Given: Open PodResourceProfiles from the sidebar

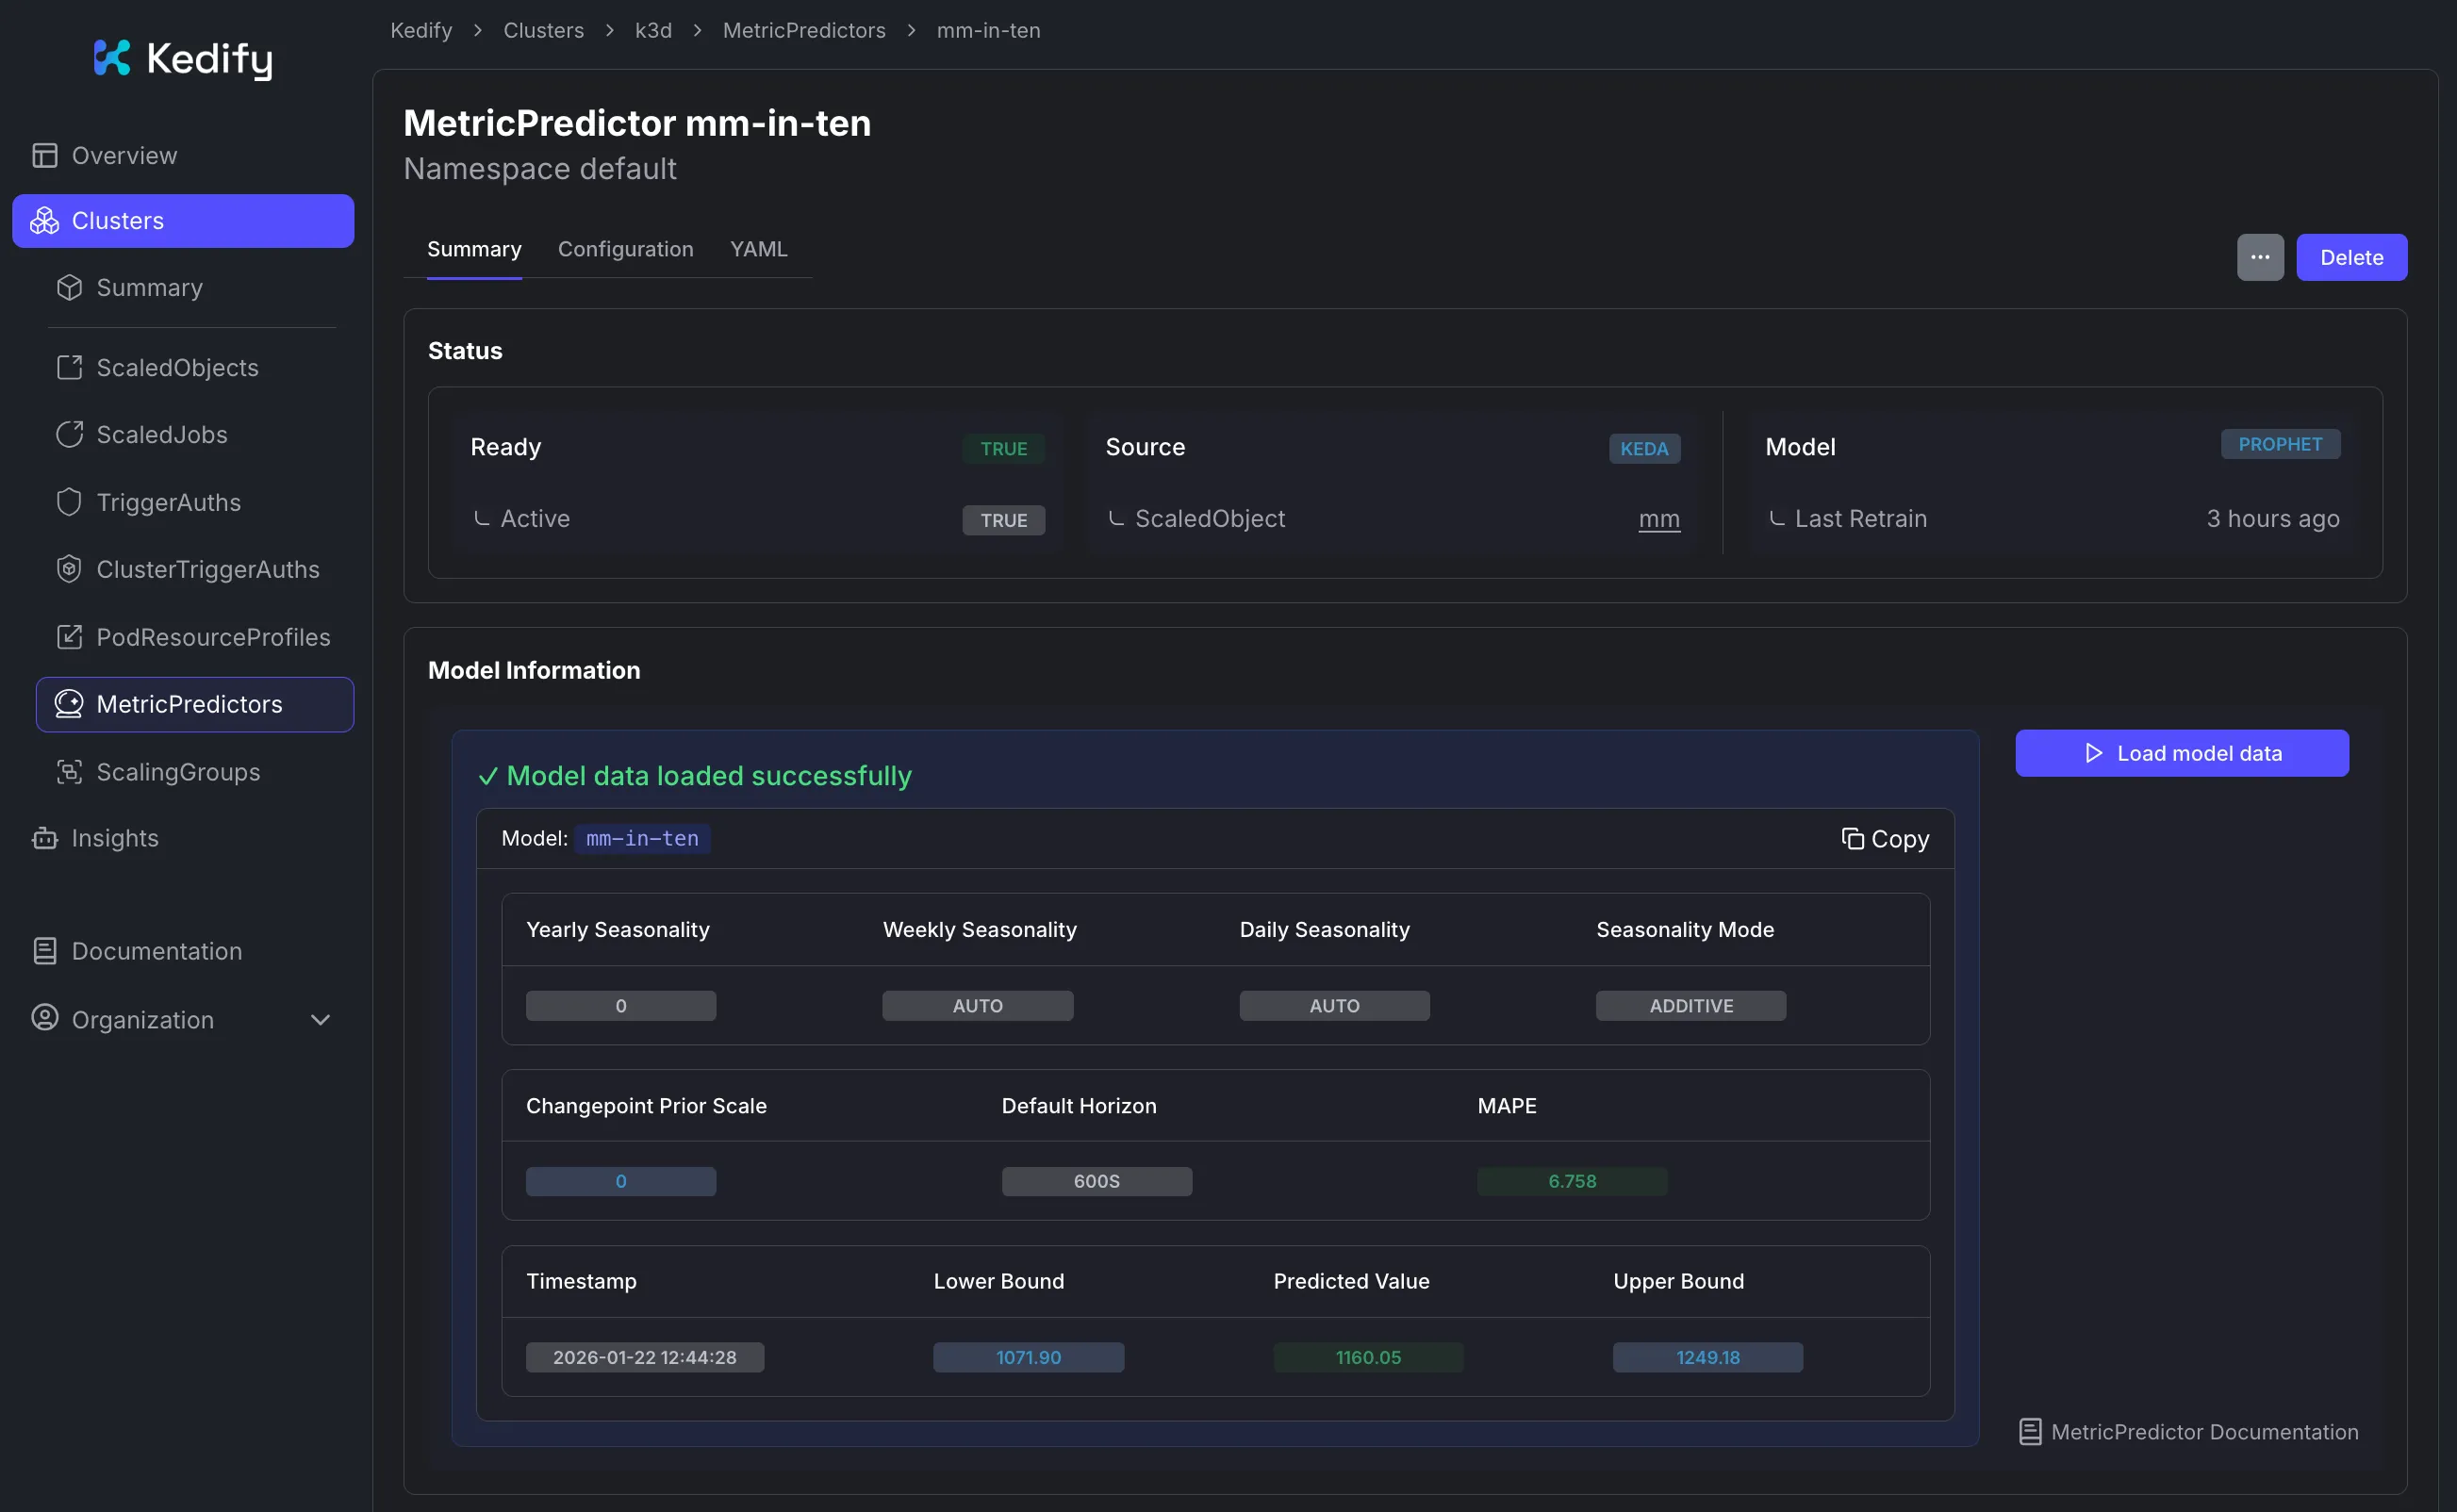Looking at the screenshot, I should (x=213, y=637).
